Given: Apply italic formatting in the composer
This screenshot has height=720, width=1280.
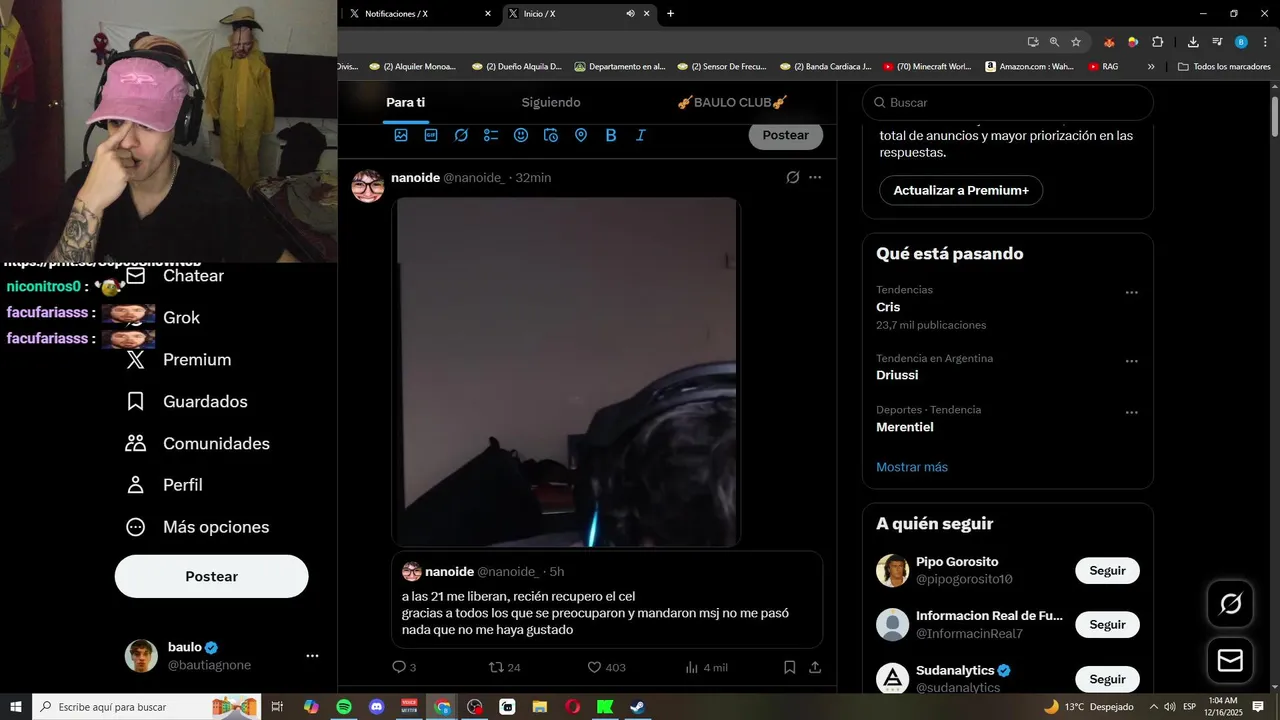Looking at the screenshot, I should coord(641,135).
